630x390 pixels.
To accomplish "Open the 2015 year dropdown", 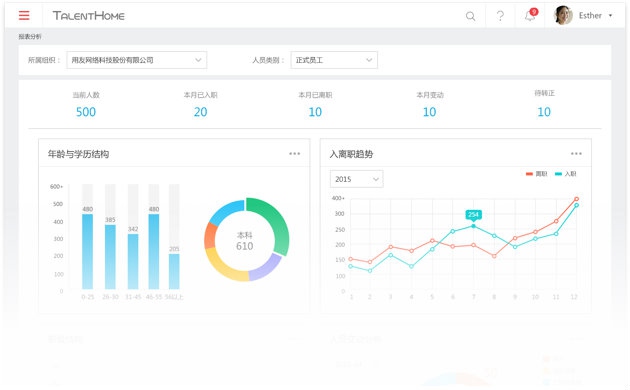I will tap(356, 179).
